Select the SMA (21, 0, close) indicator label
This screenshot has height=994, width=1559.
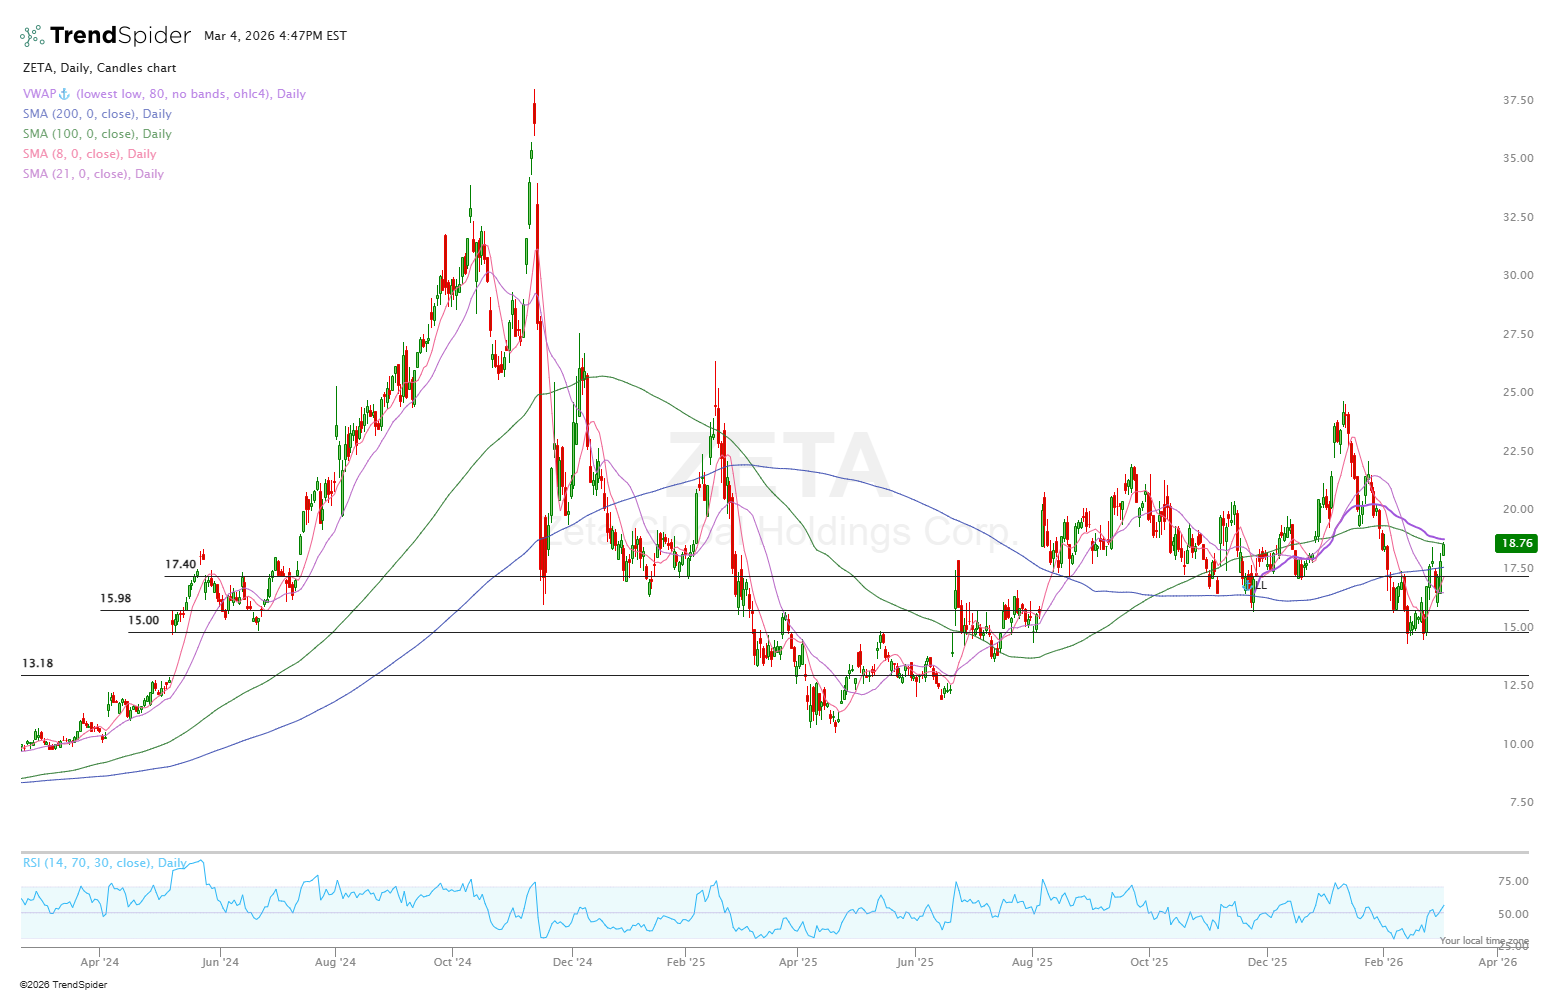(93, 174)
